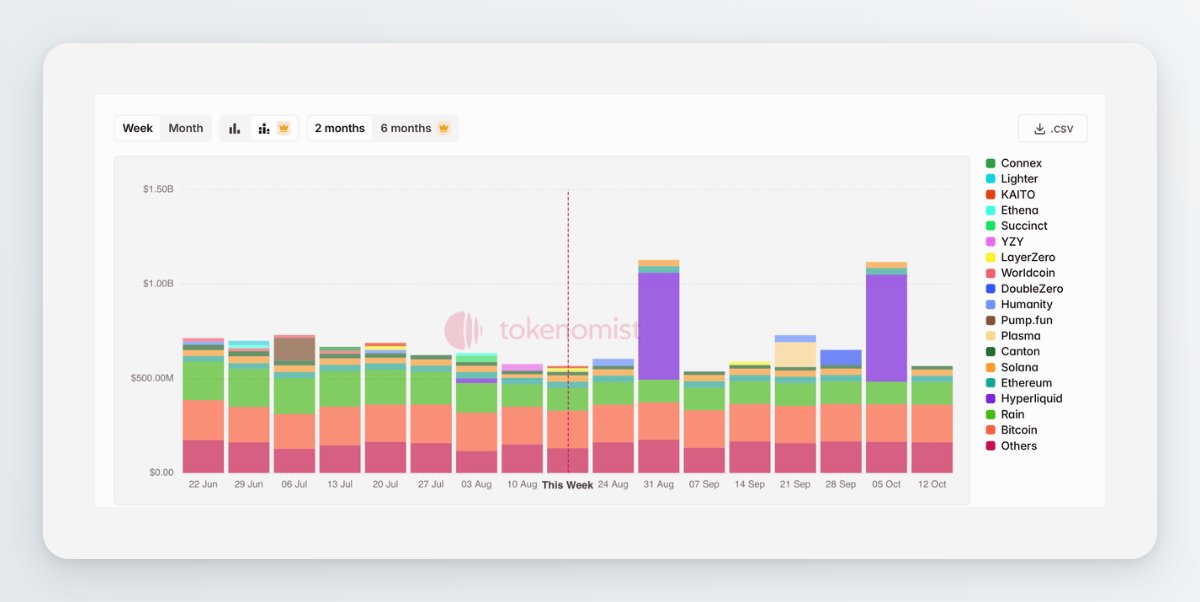Click the Ethereum legend entry
Screen dimensions: 1200x602
(1019, 383)
